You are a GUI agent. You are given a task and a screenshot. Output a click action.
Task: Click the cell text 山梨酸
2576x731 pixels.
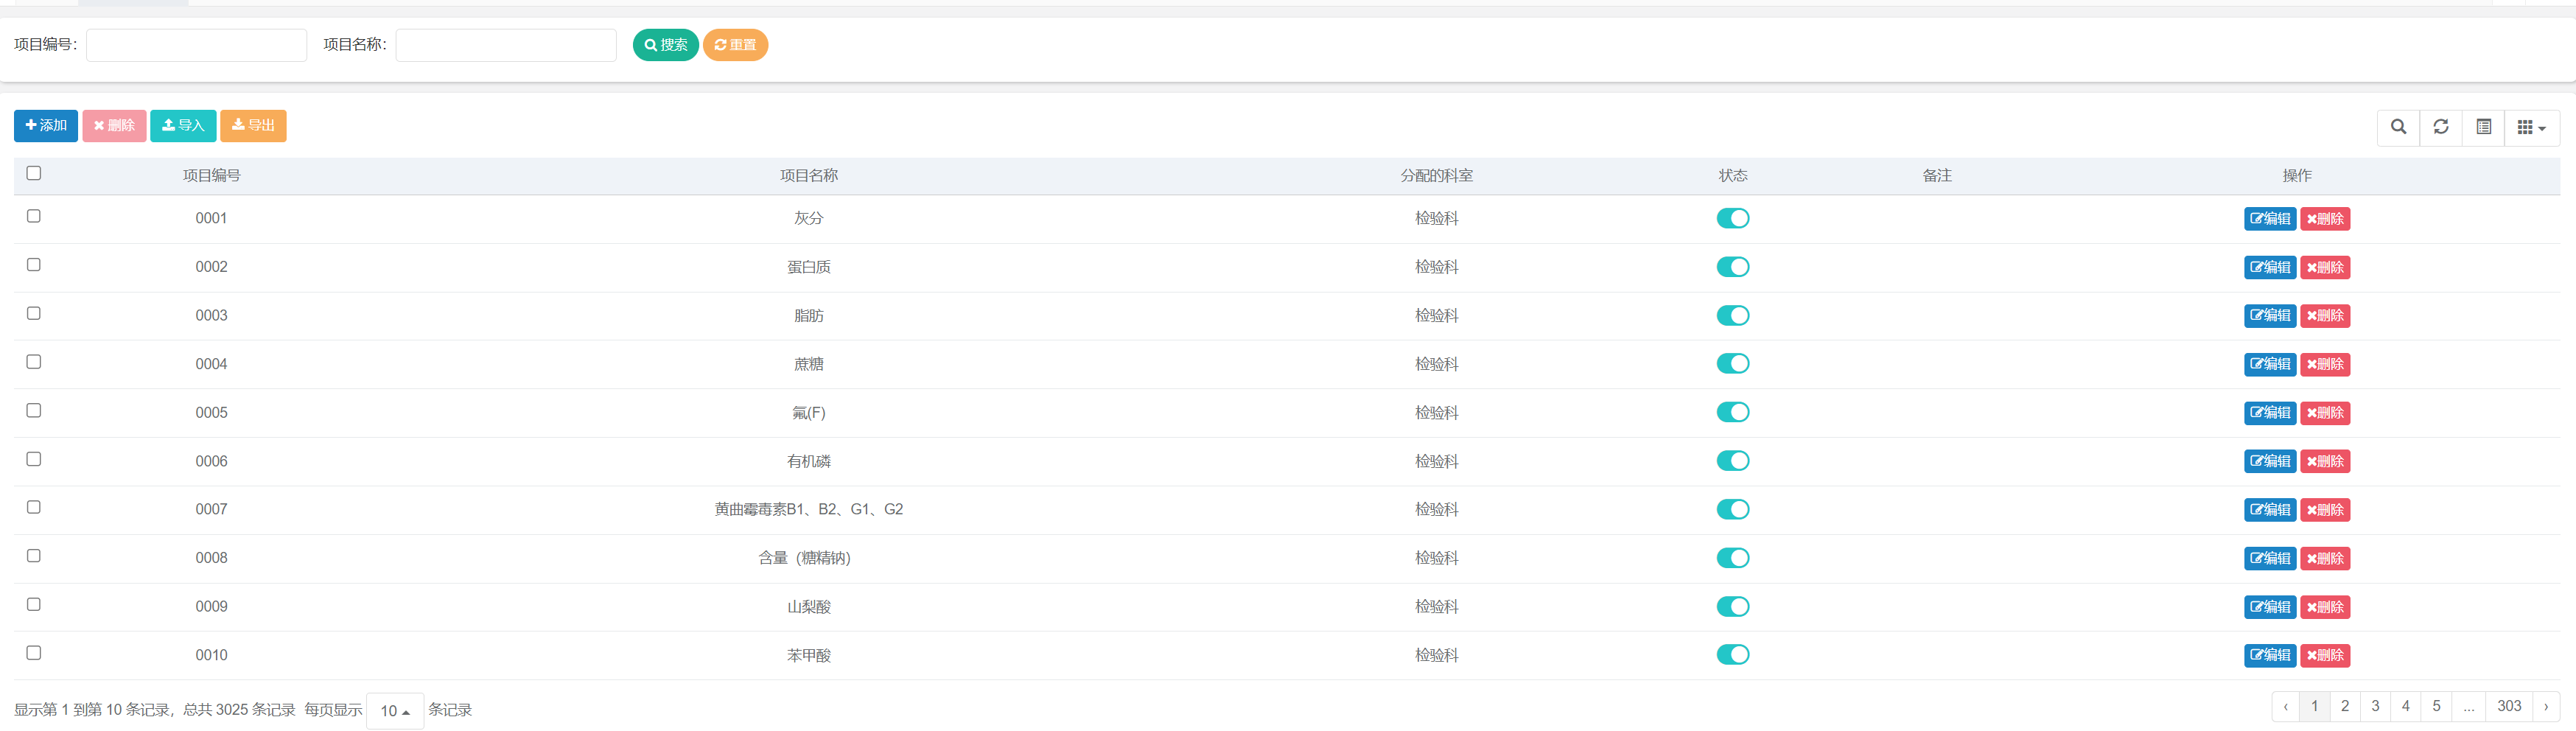click(809, 607)
